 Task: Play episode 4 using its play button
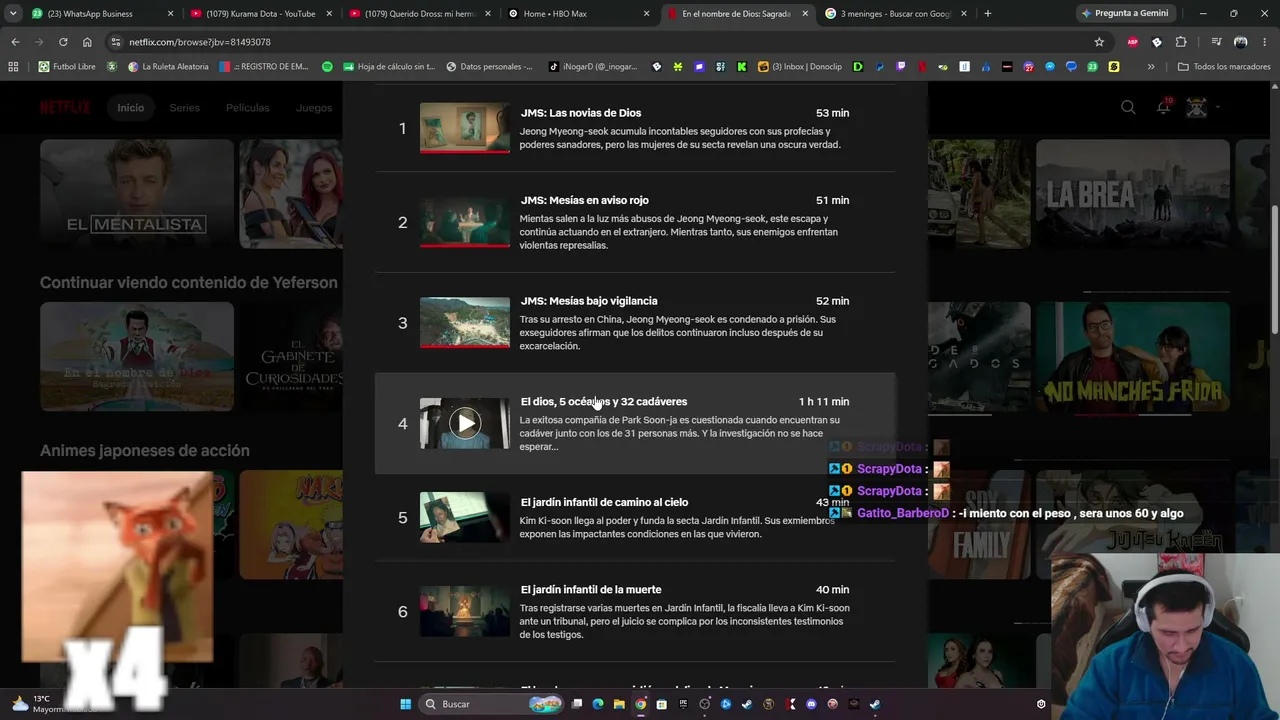point(465,423)
